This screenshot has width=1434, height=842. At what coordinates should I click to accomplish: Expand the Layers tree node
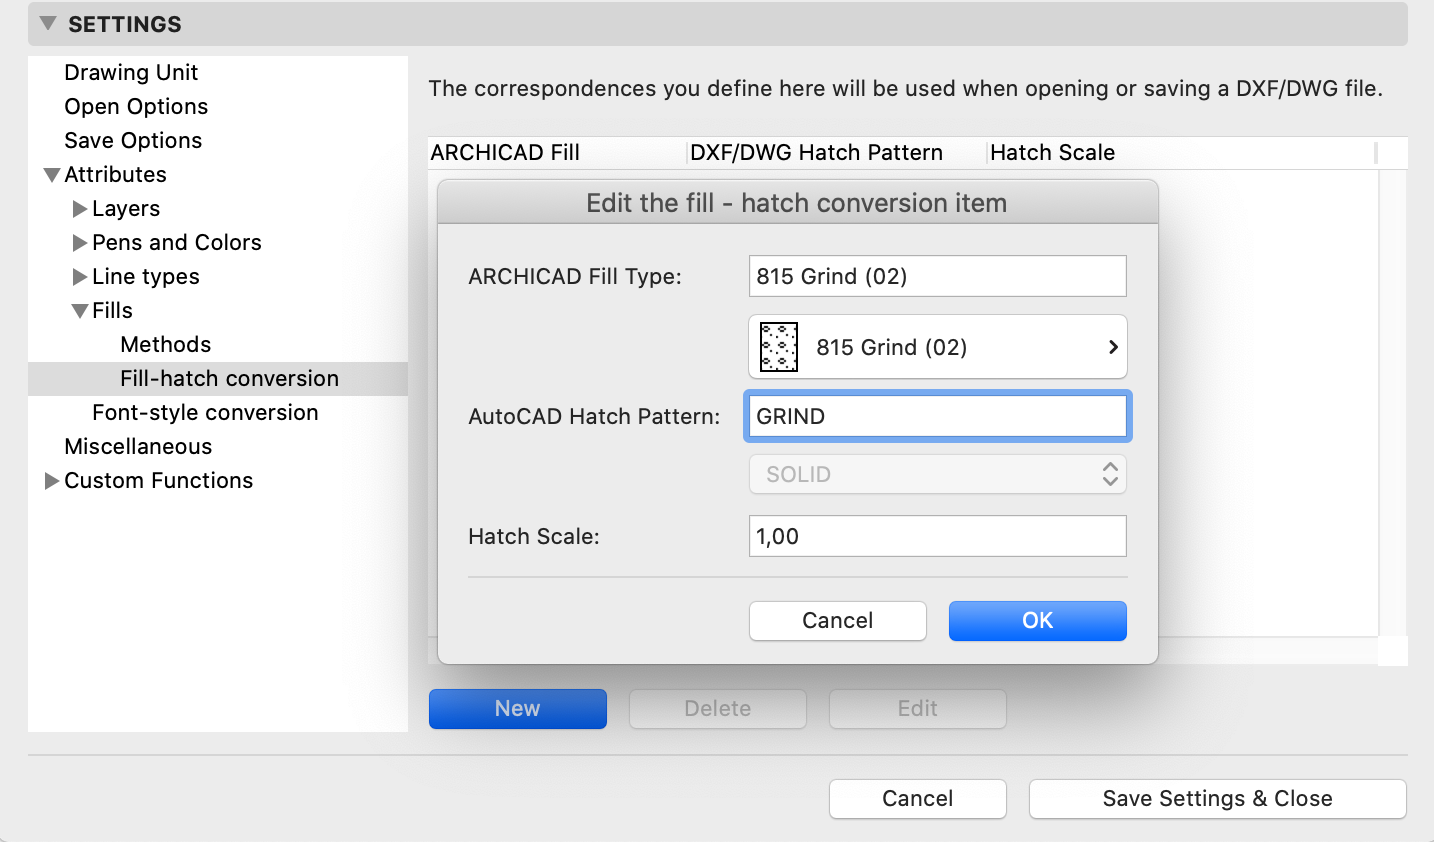pos(80,209)
